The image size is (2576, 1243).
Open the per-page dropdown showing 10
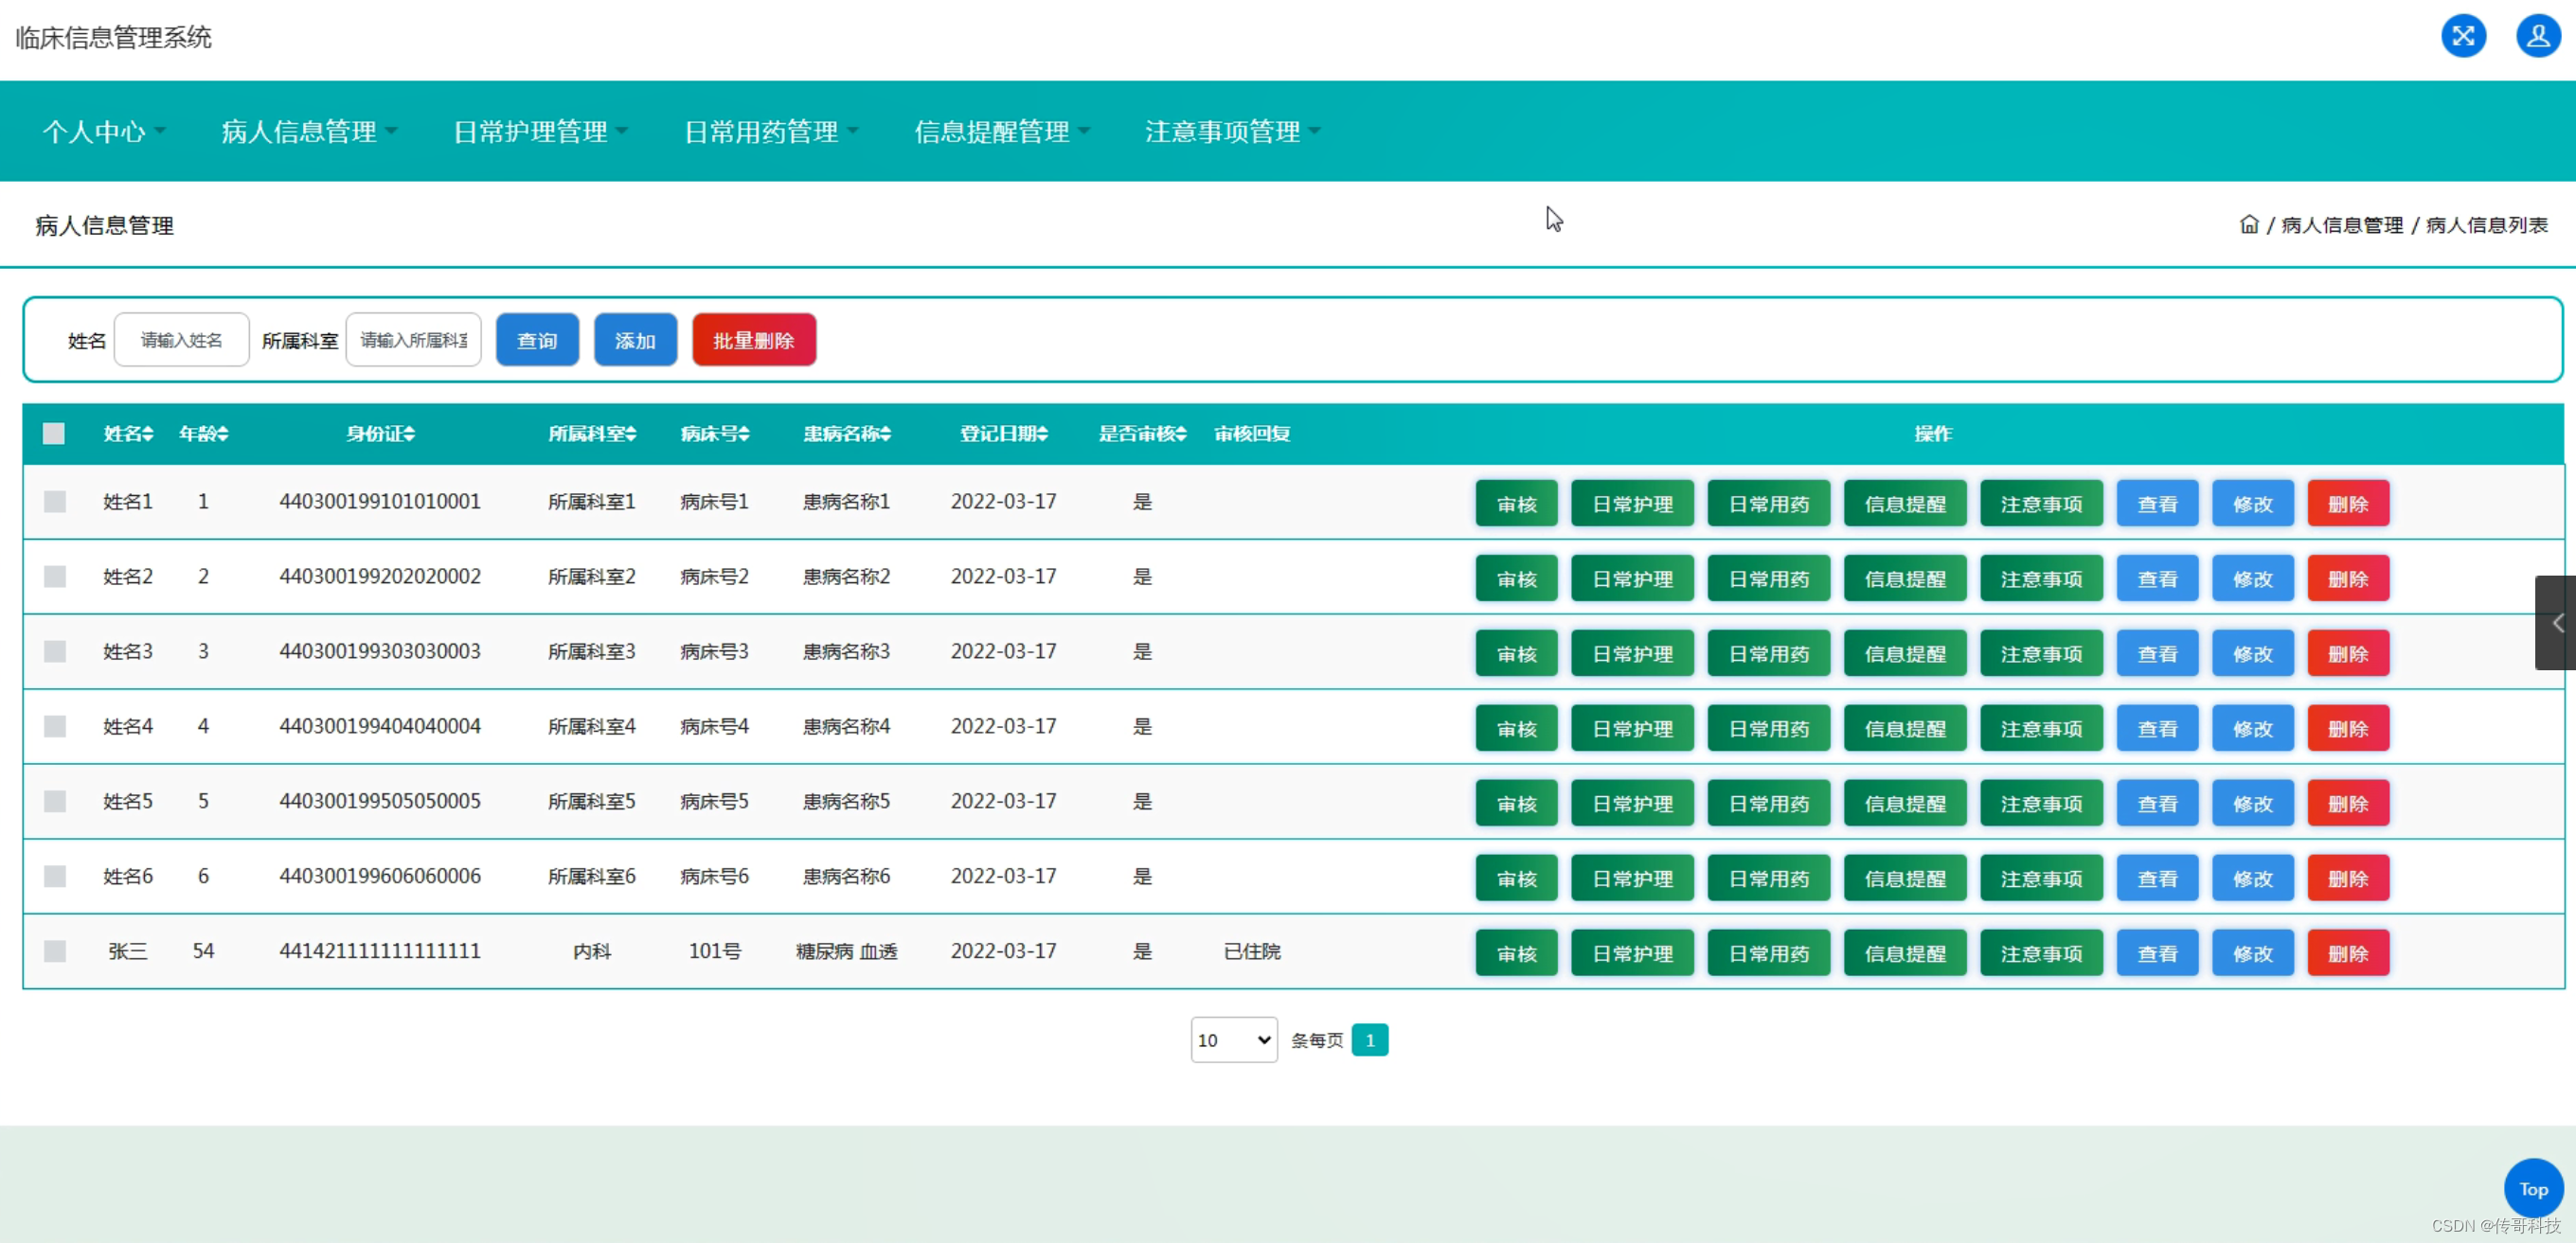point(1233,1040)
